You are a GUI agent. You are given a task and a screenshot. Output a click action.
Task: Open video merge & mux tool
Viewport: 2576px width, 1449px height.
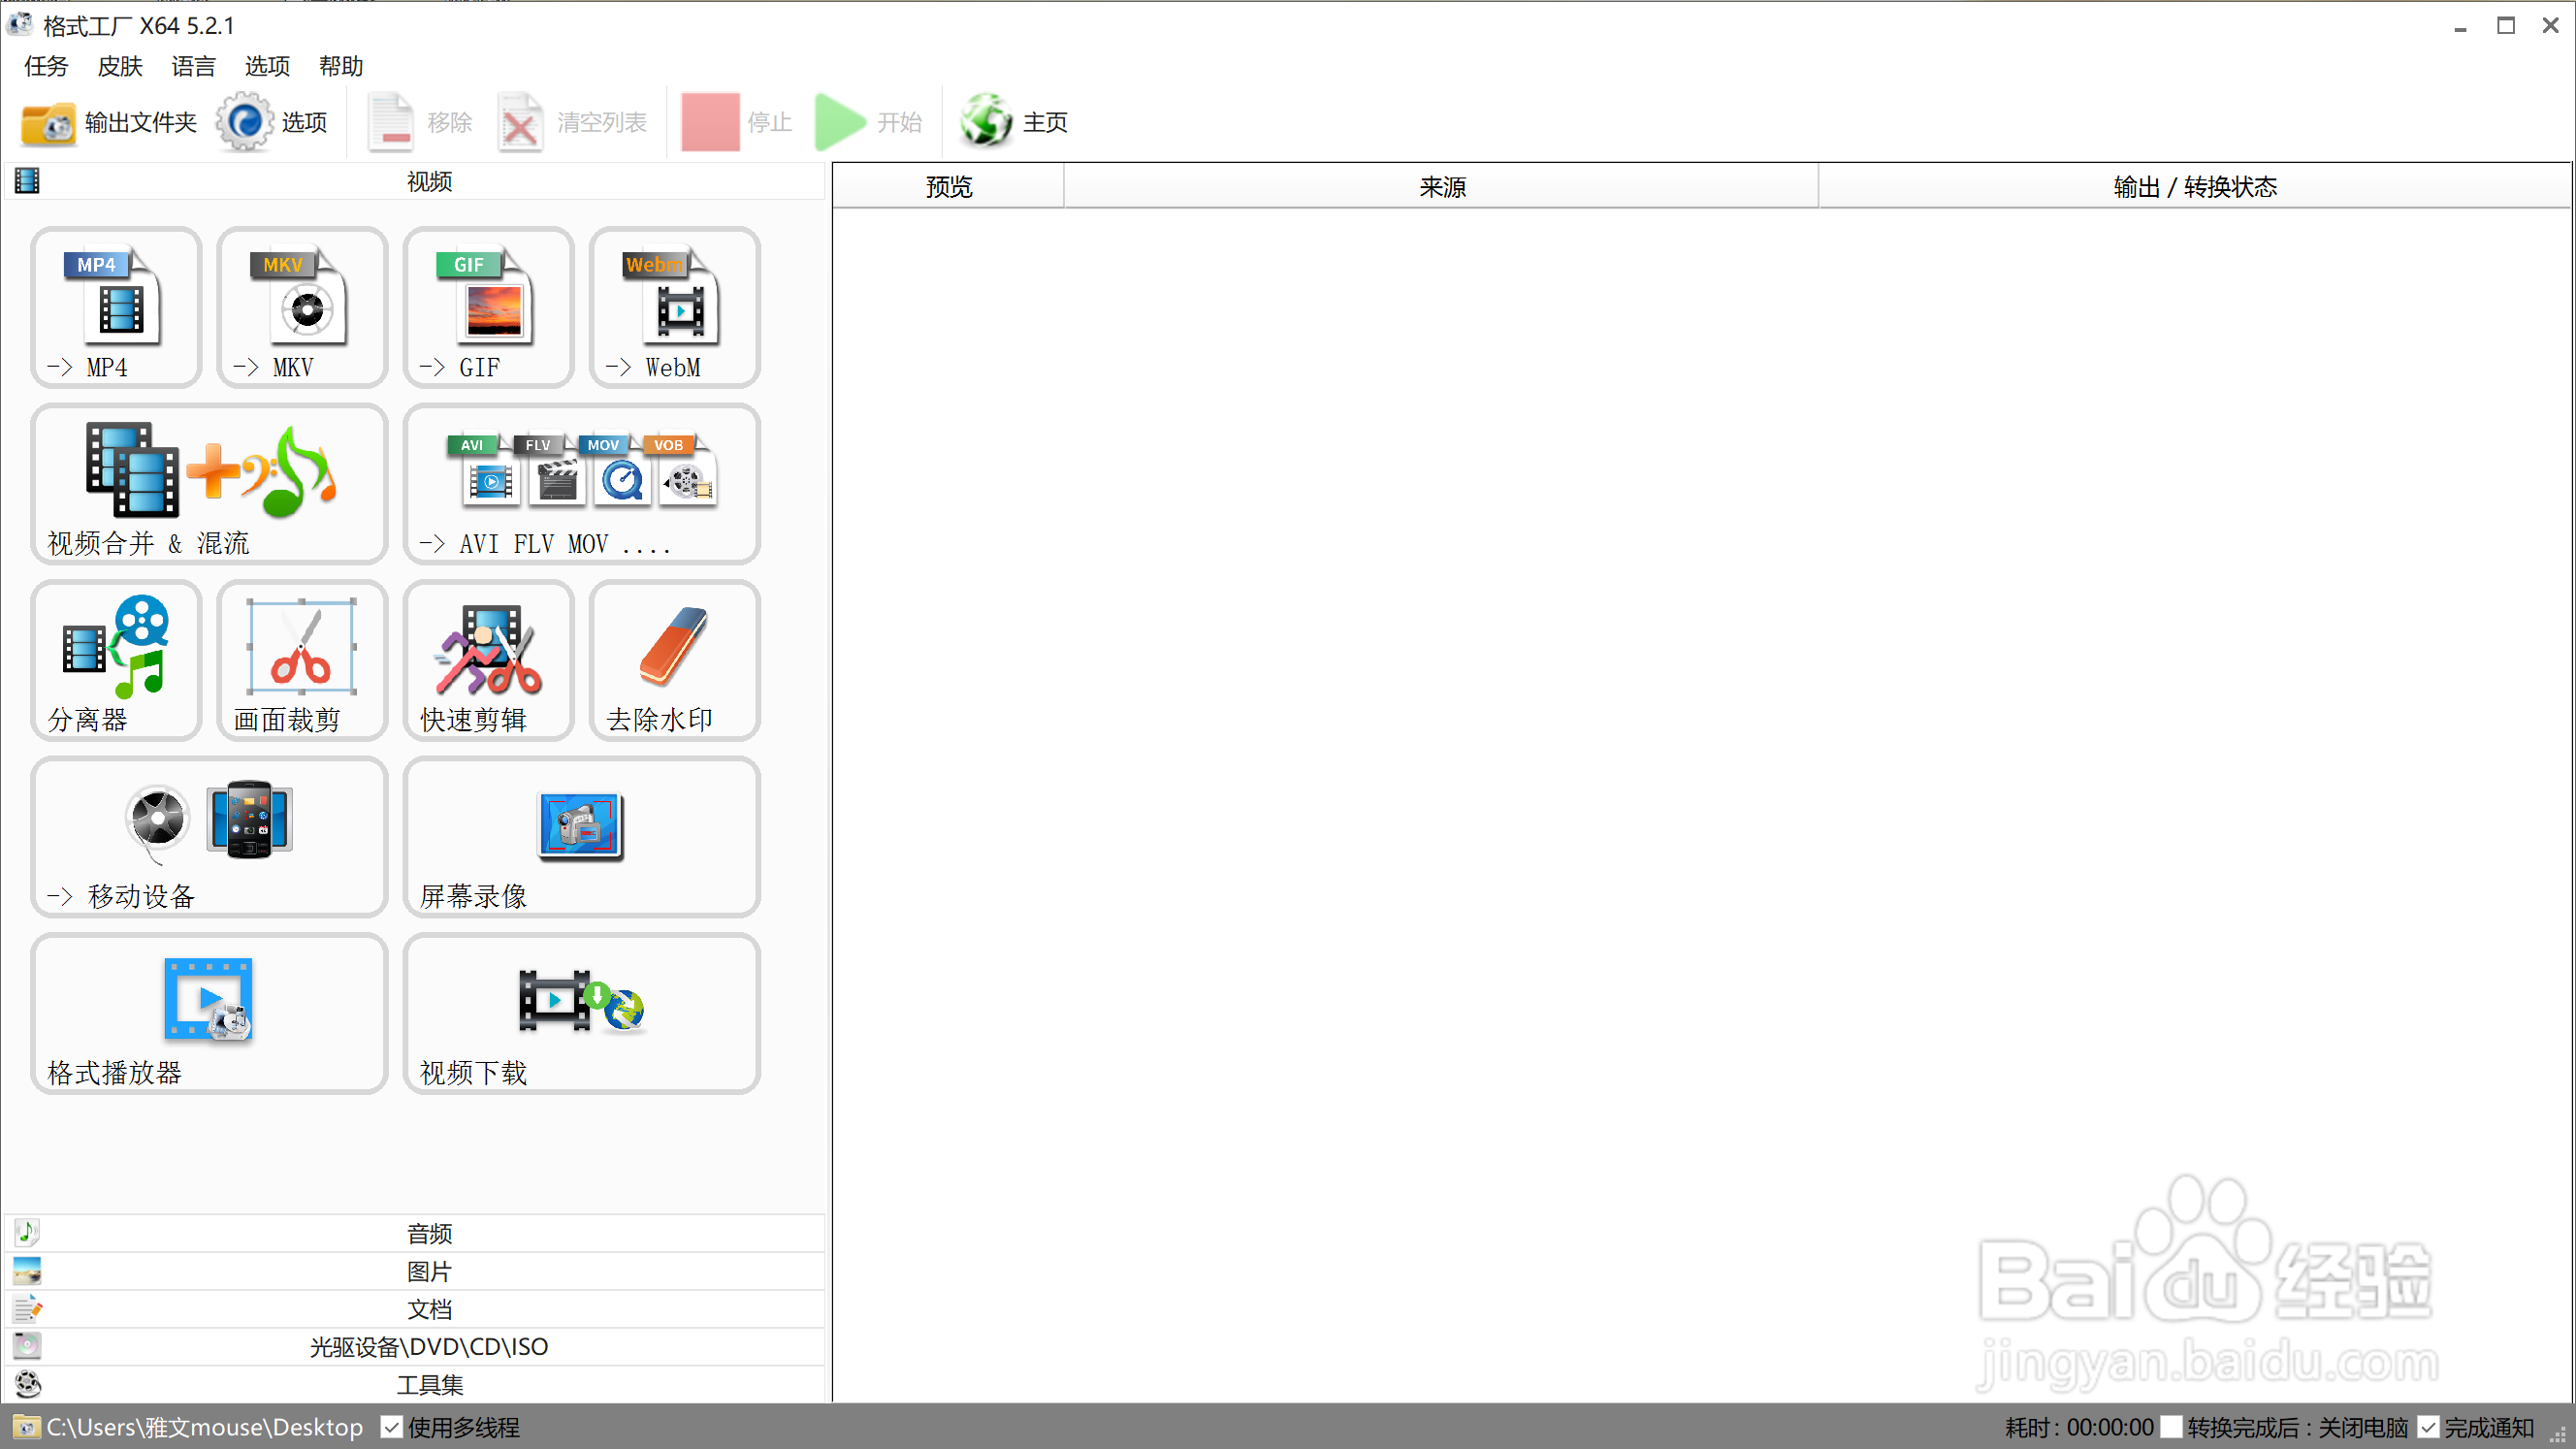tap(209, 484)
